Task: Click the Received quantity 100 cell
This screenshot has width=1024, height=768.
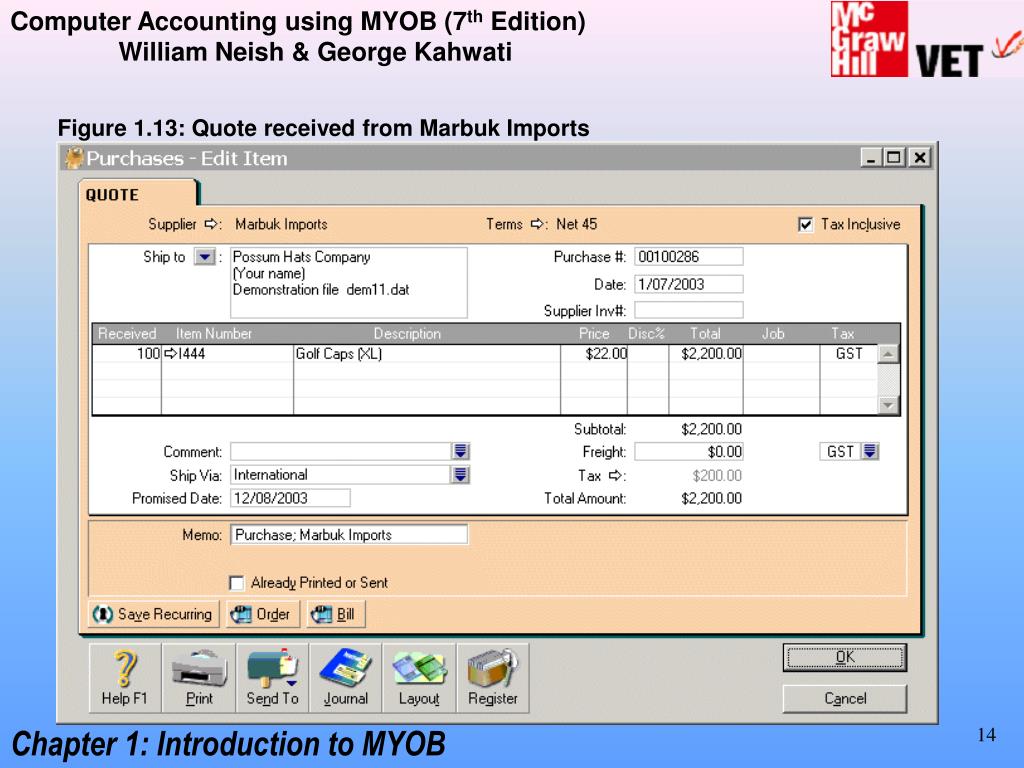Action: (127, 353)
